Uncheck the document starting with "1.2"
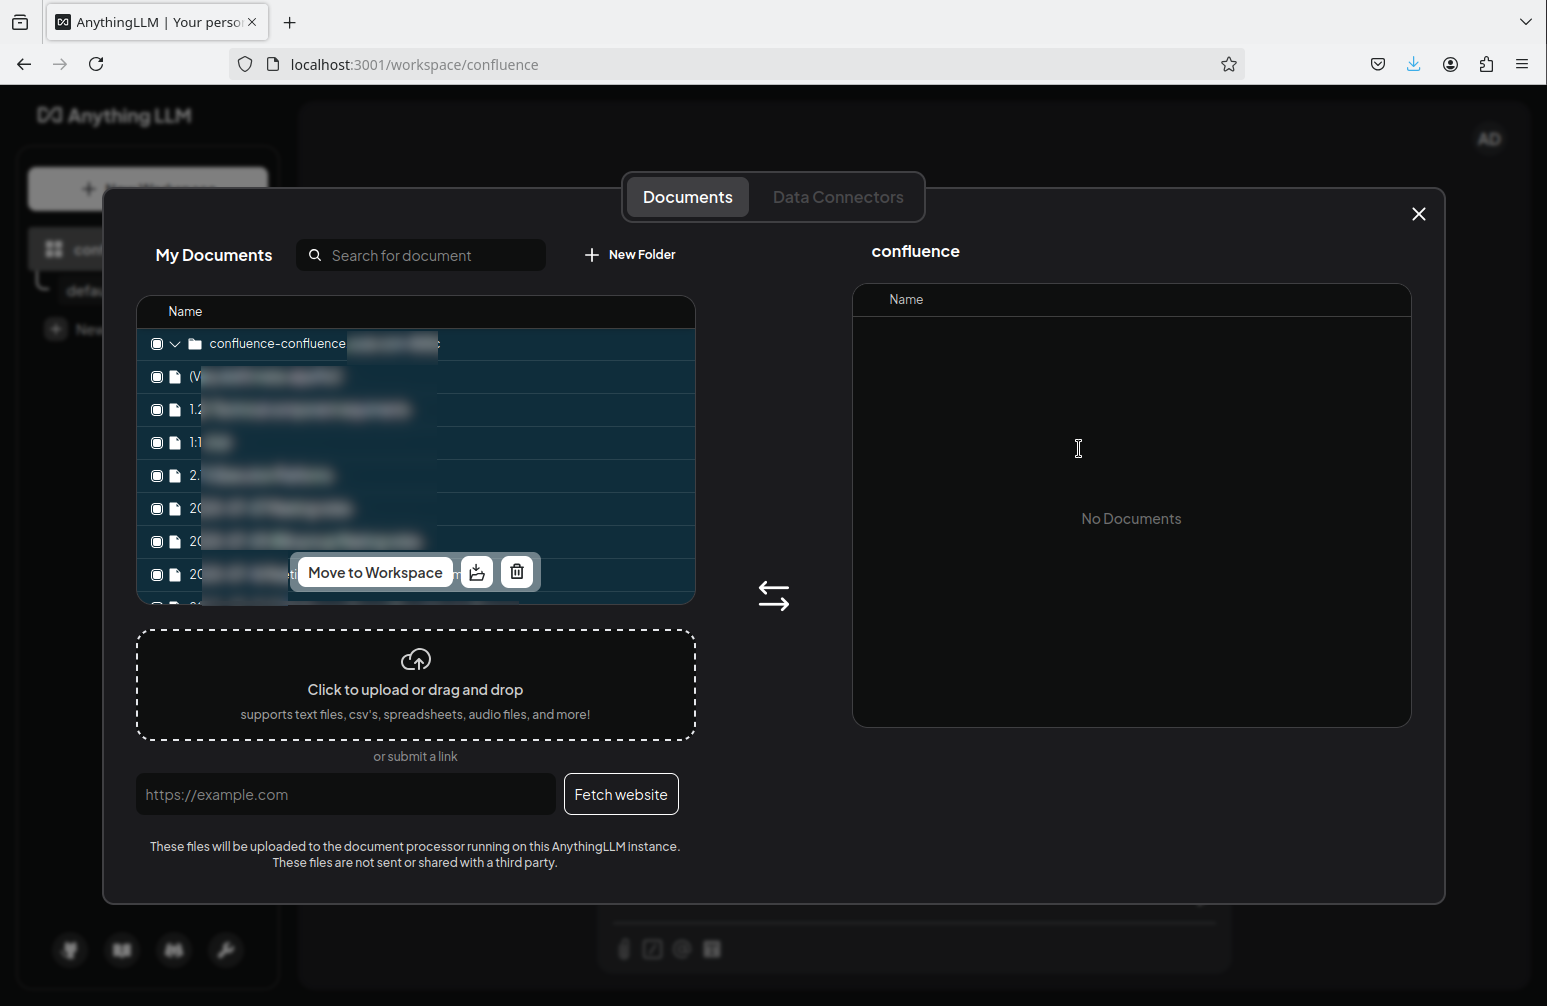The height and width of the screenshot is (1006, 1547). tap(157, 410)
